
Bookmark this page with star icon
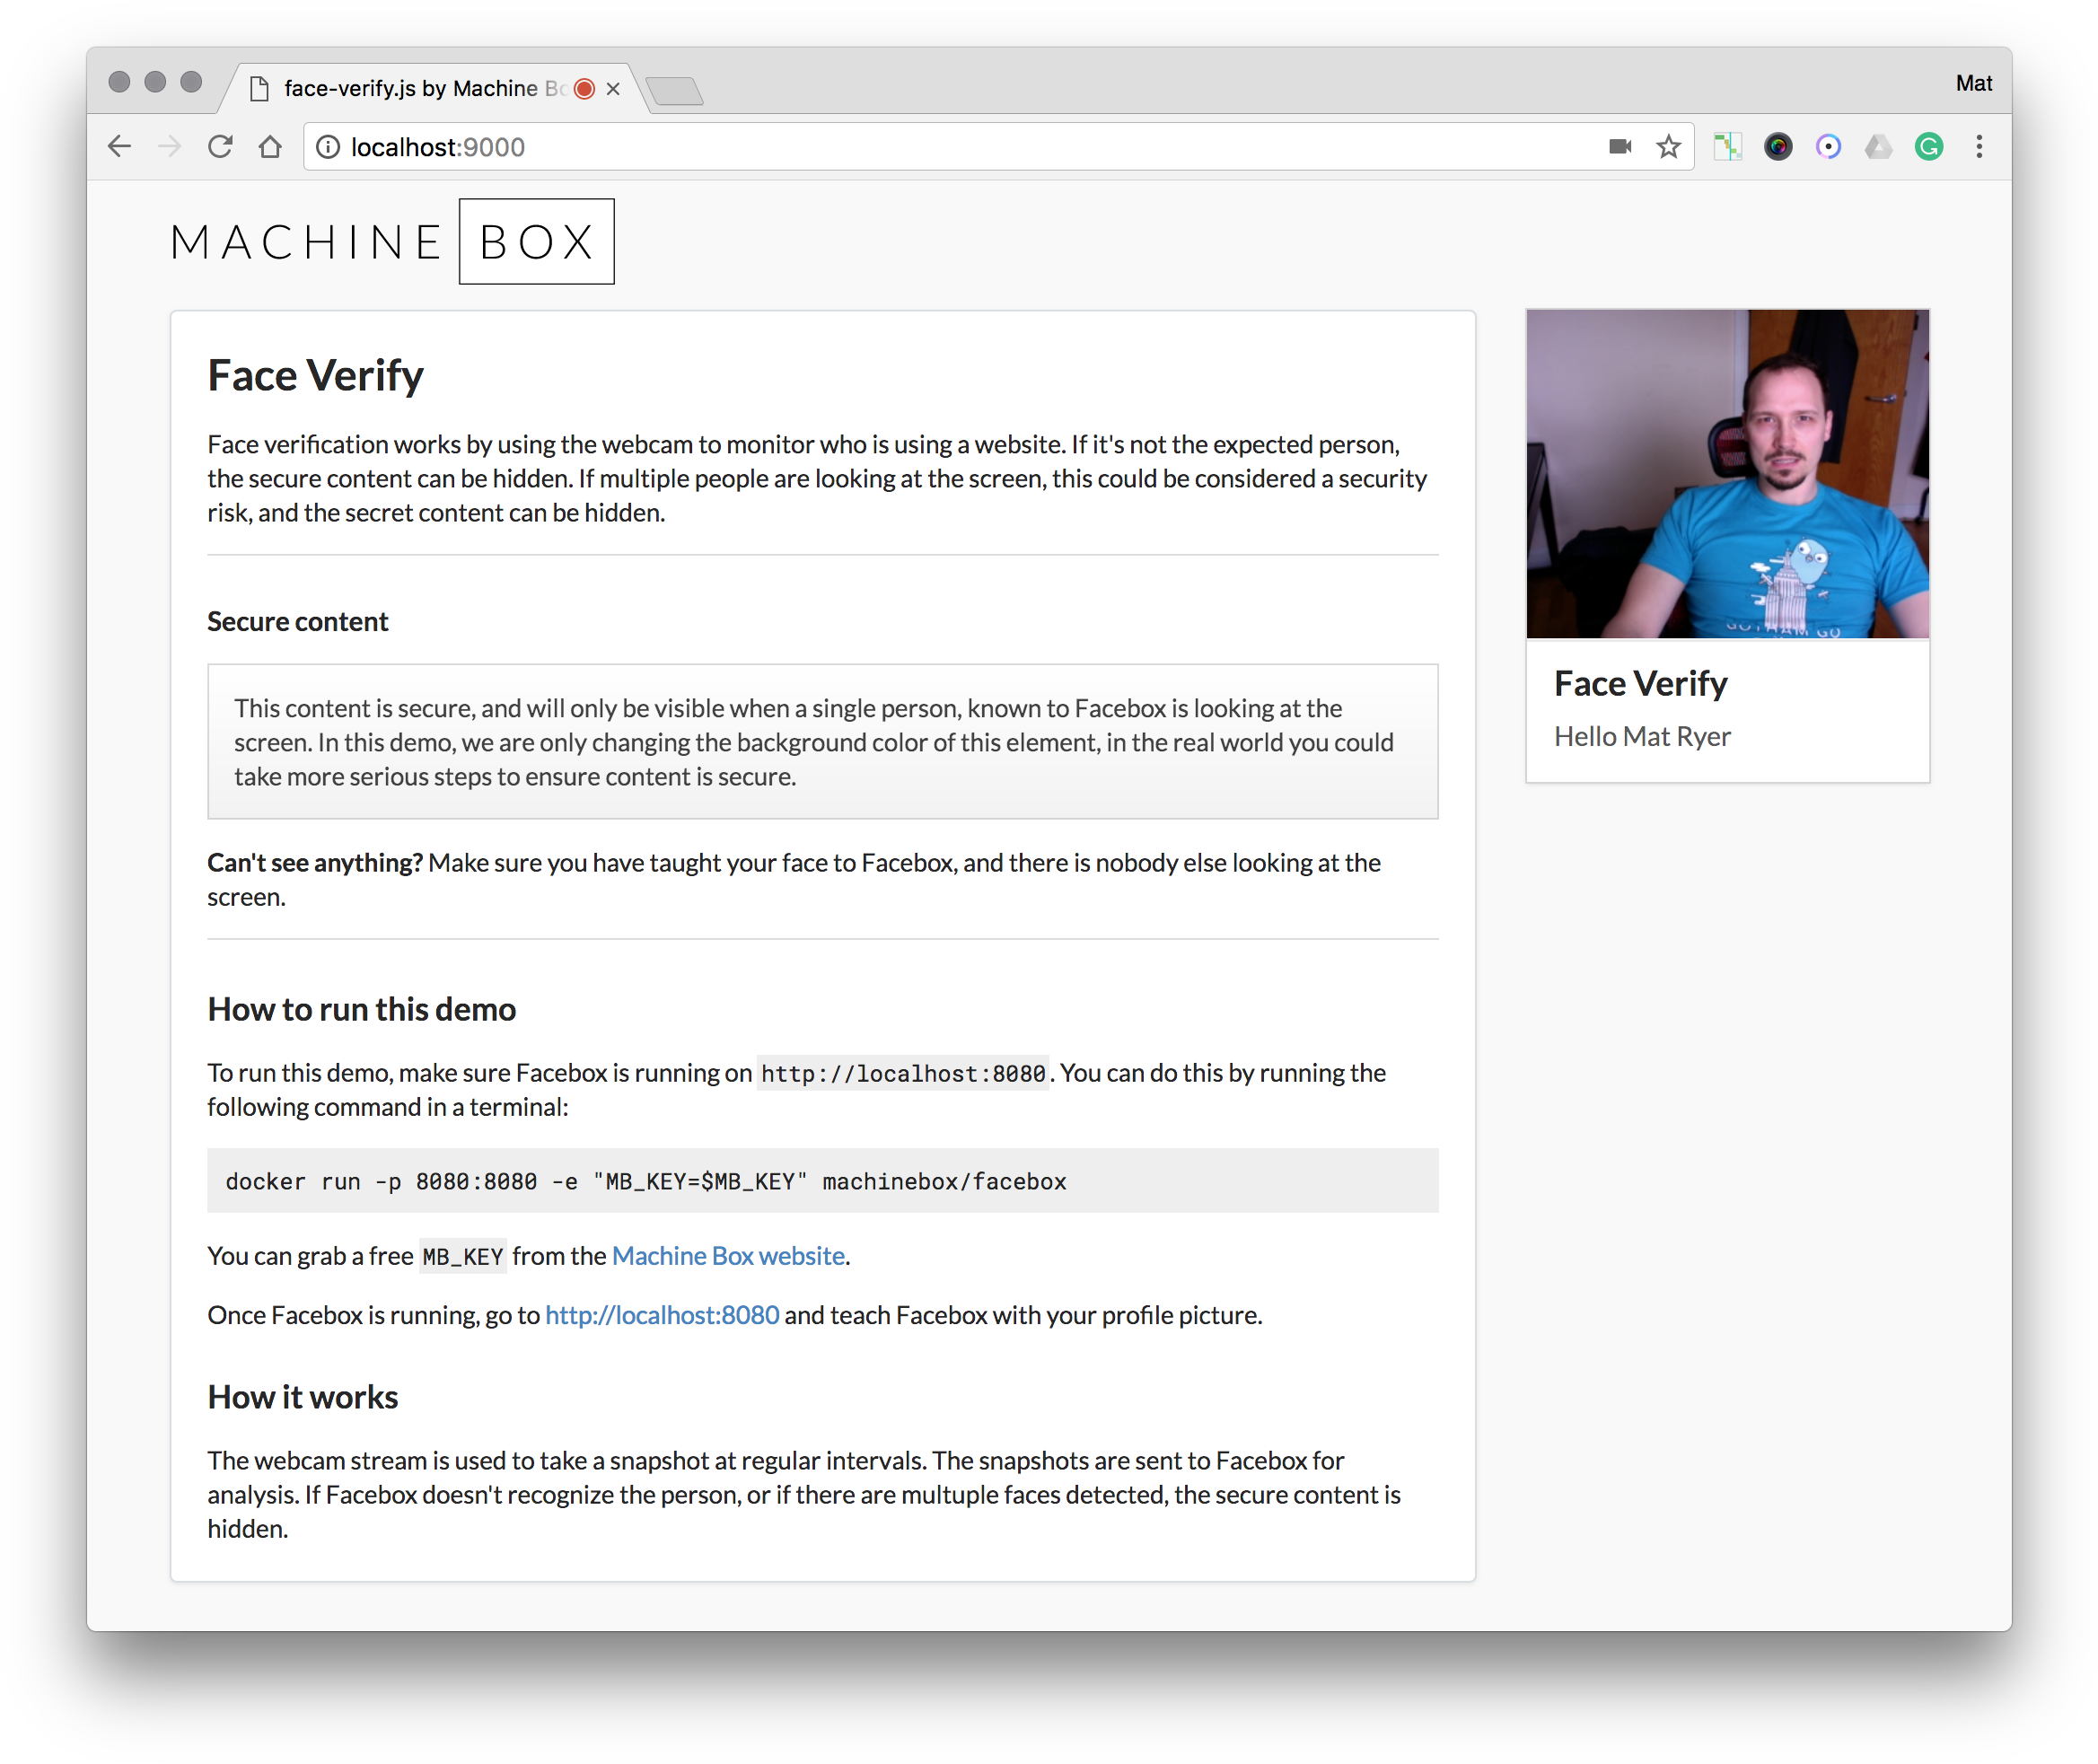(x=1668, y=147)
